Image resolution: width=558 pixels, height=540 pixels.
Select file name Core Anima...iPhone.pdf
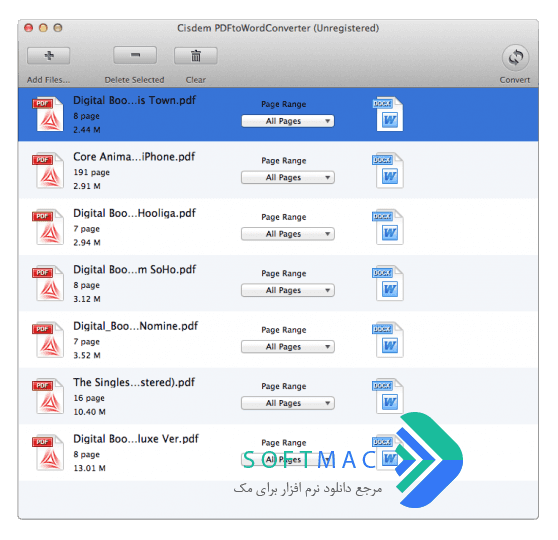coord(134,157)
